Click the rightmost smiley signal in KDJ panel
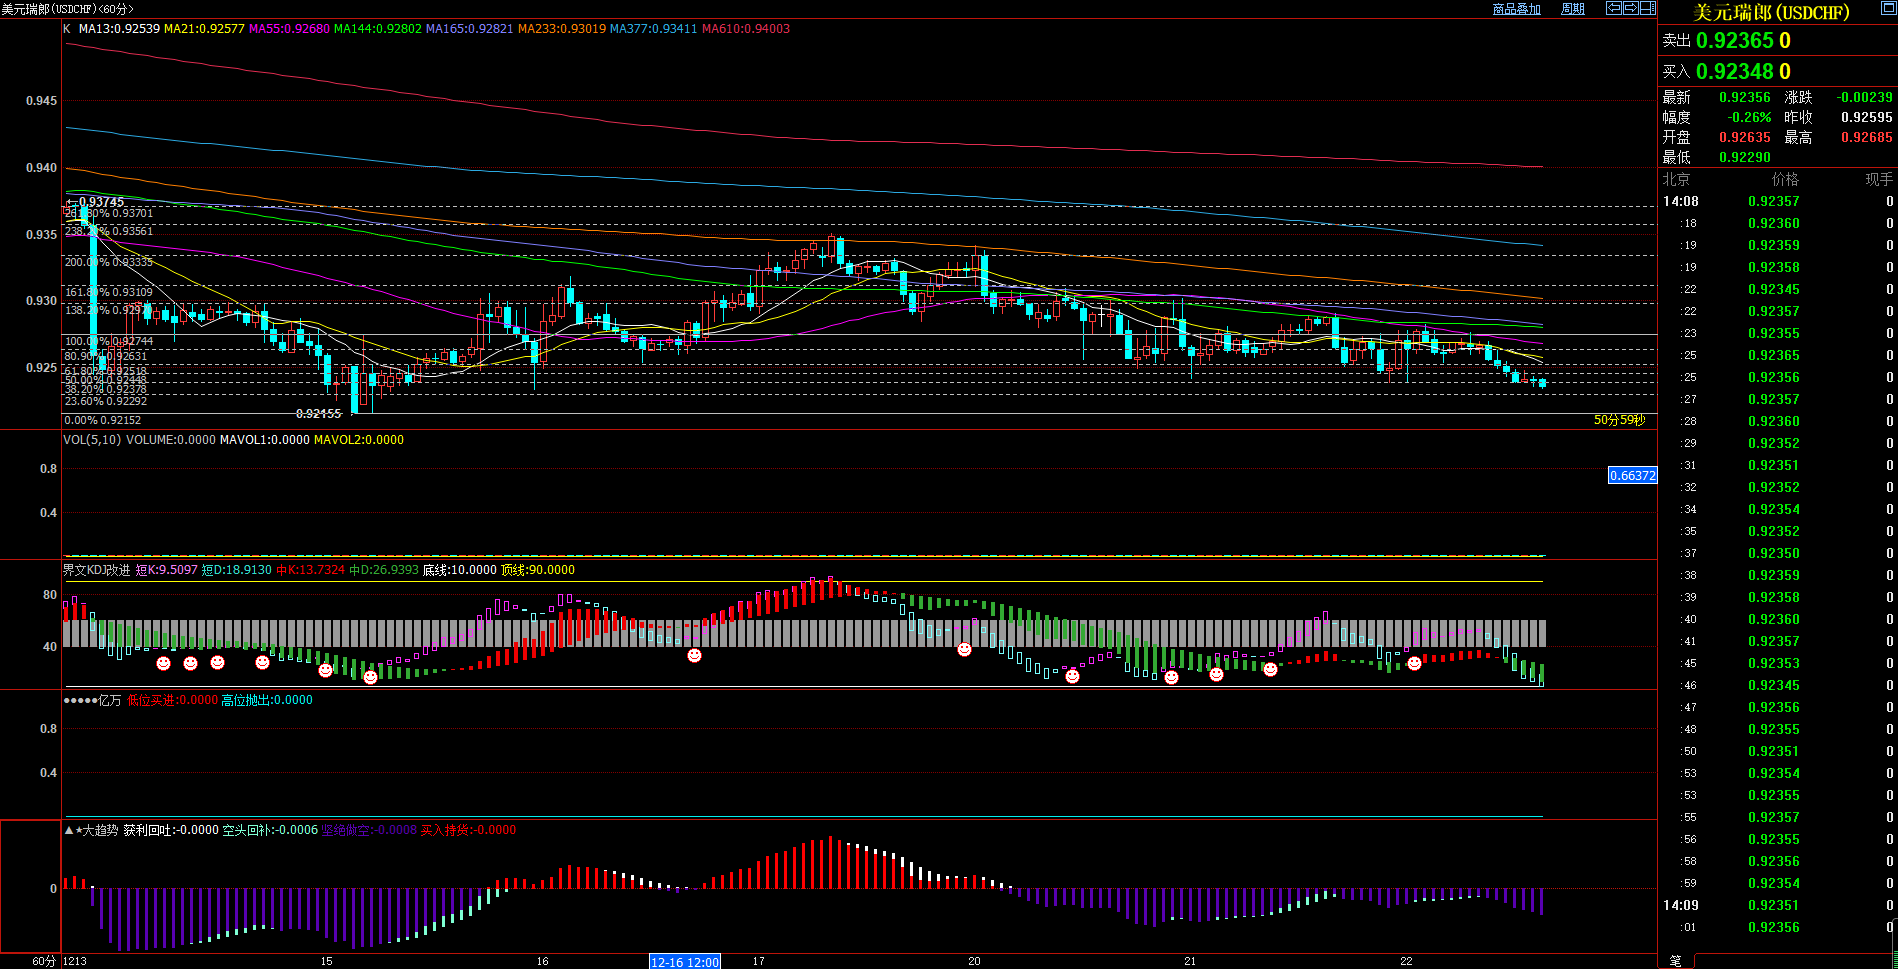Screen dimensions: 1898x969 1414,663
